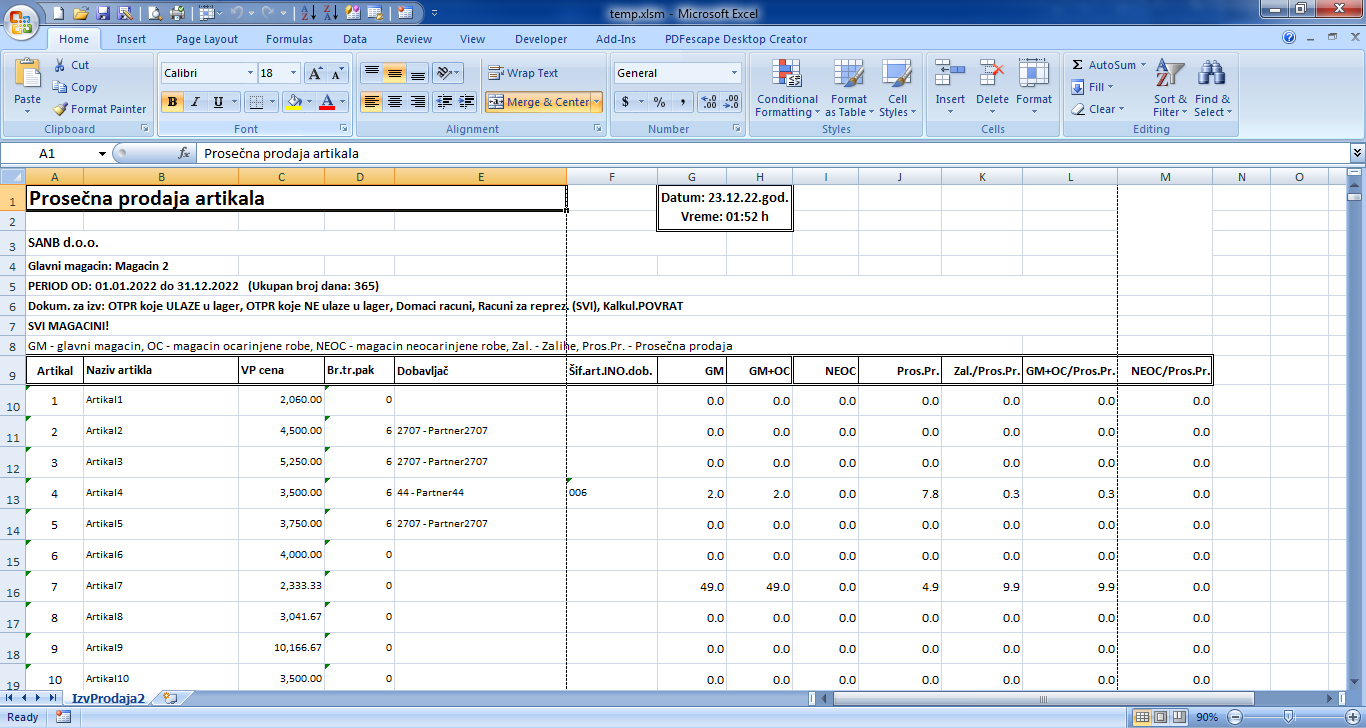The height and width of the screenshot is (728, 1366).
Task: Toggle bold formatting
Action: coord(172,101)
